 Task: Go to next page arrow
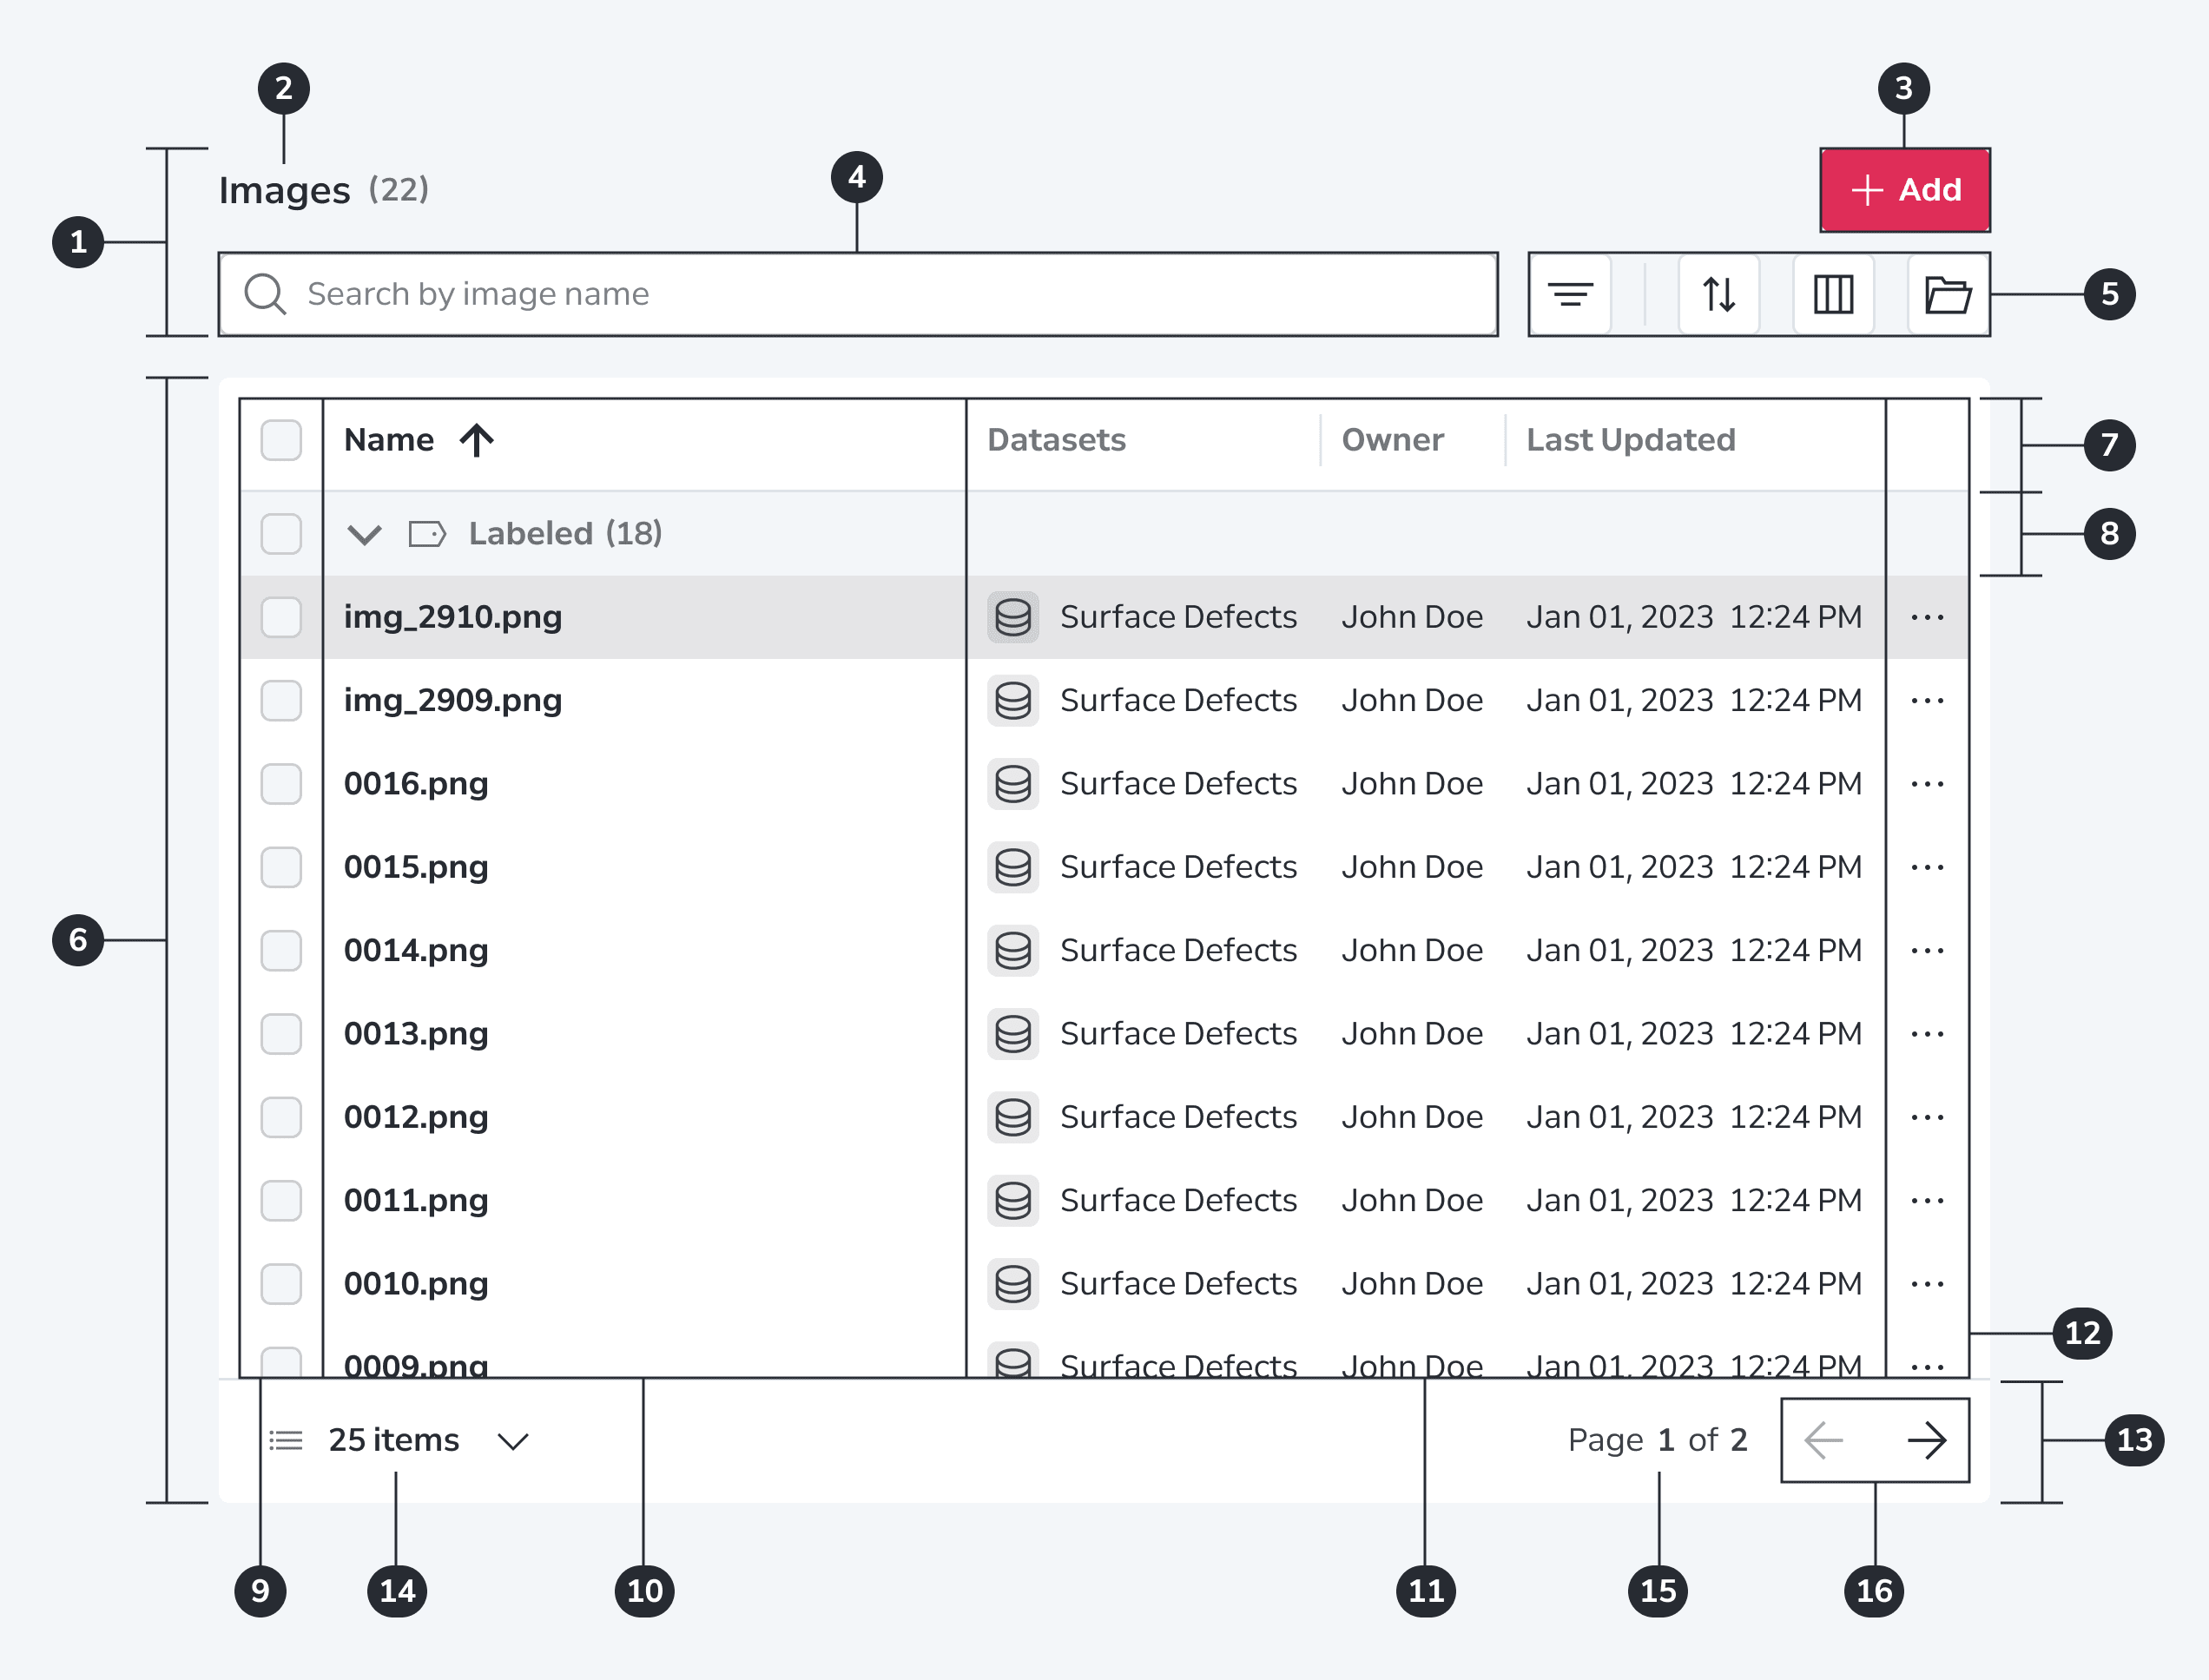point(1926,1440)
